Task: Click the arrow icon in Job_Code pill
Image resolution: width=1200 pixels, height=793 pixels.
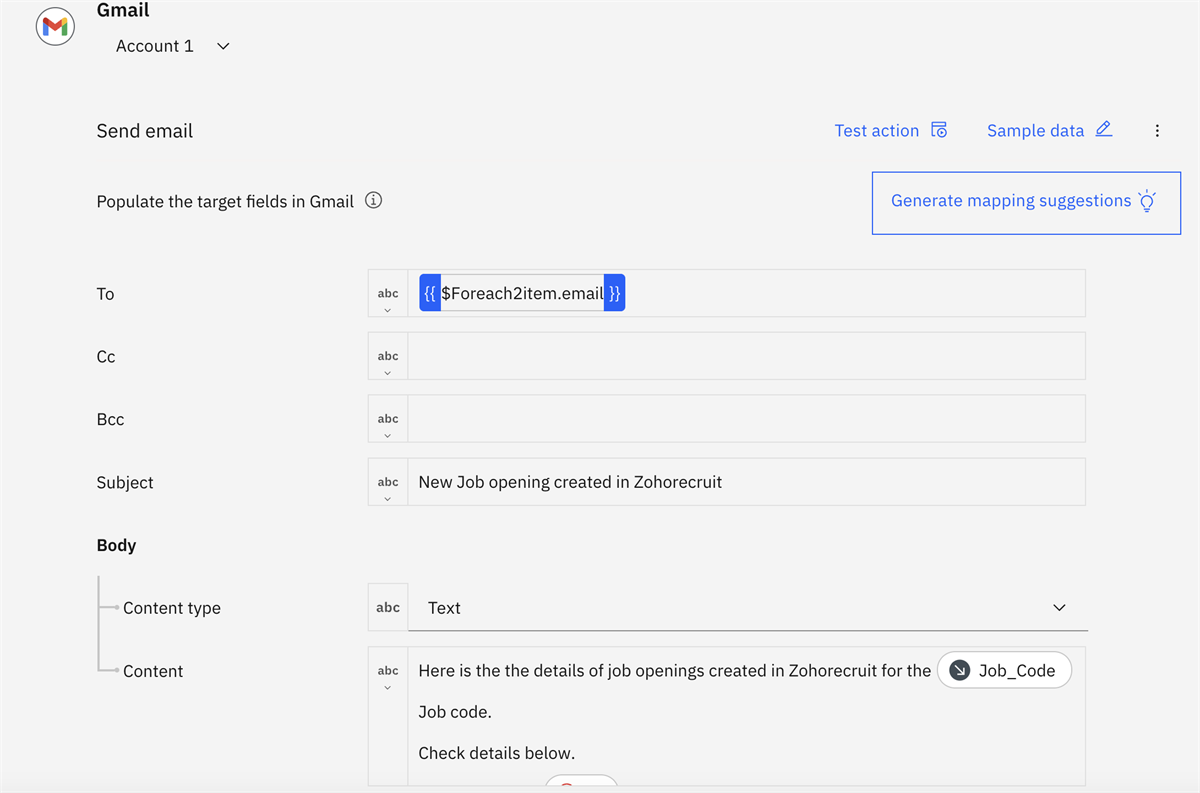Action: pyautogui.click(x=959, y=671)
